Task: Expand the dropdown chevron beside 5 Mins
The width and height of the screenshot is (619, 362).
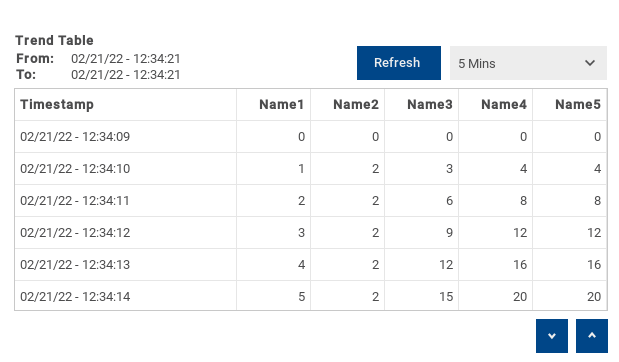Action: point(590,63)
